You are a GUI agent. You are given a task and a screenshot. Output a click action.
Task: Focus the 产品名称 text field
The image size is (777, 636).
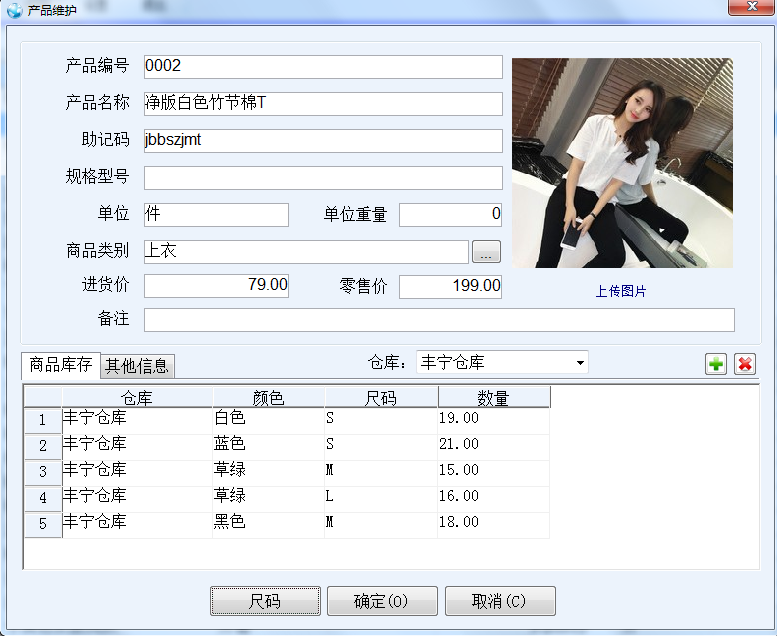coord(322,104)
